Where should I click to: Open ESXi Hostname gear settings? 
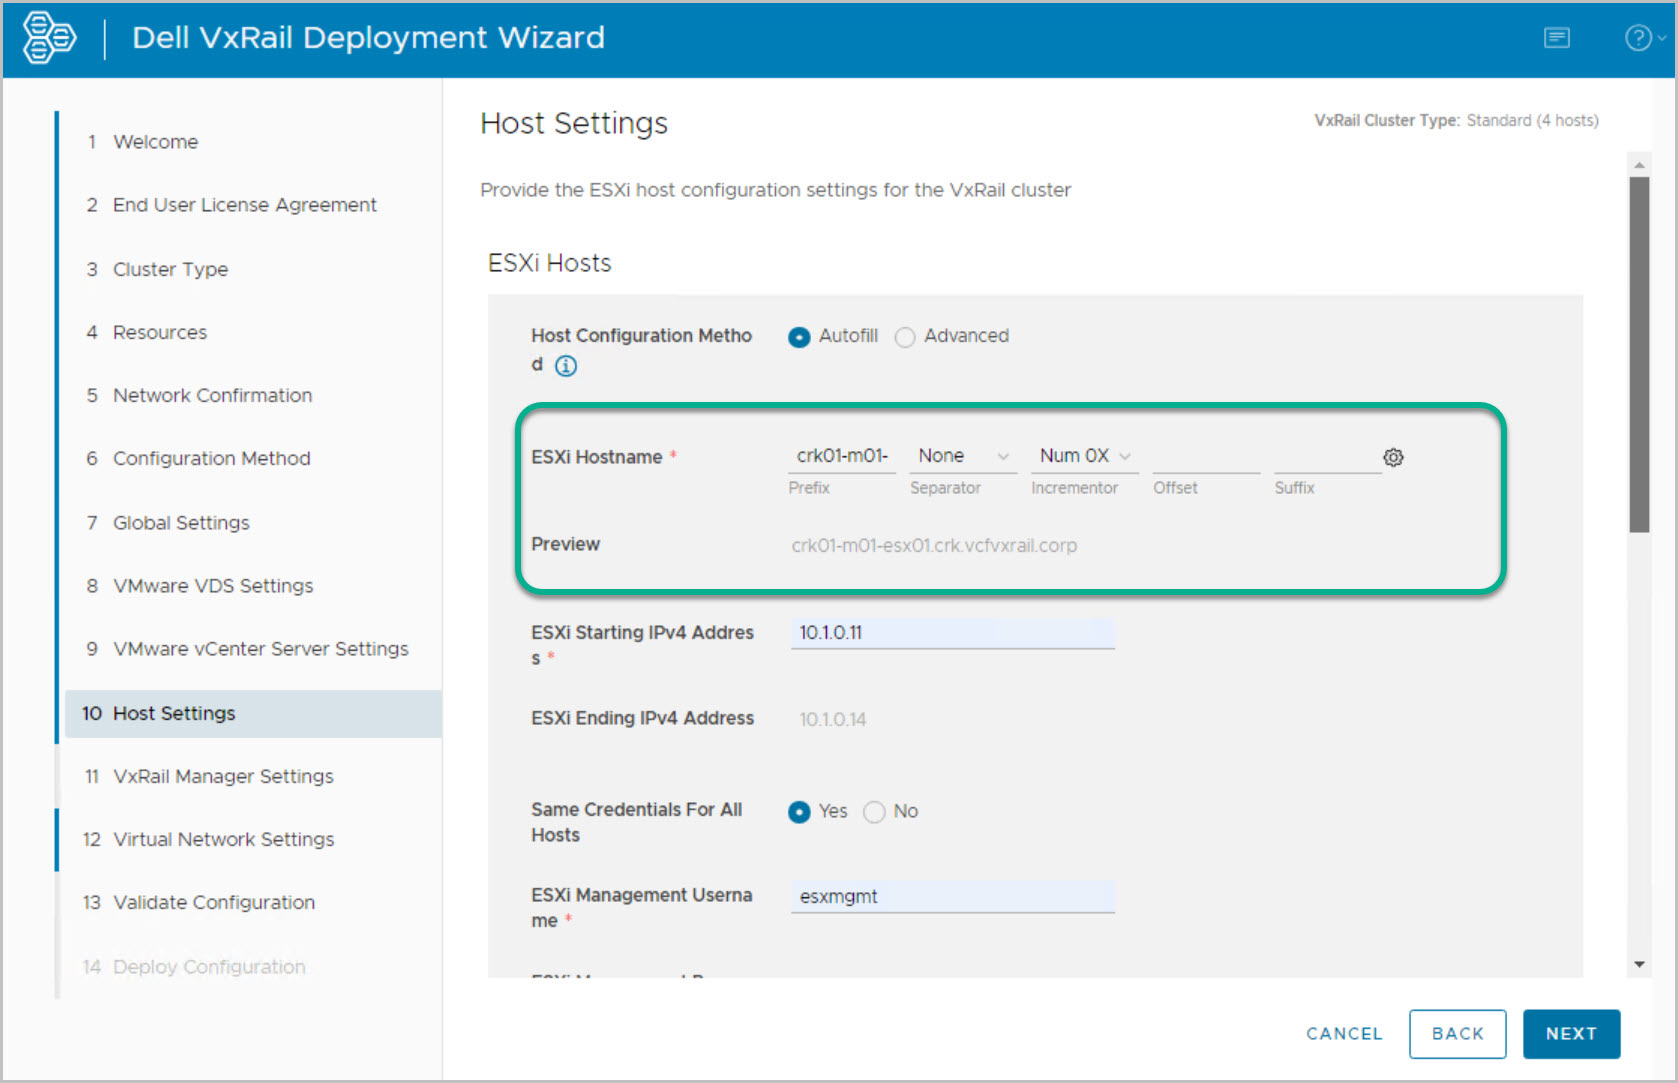1393,457
